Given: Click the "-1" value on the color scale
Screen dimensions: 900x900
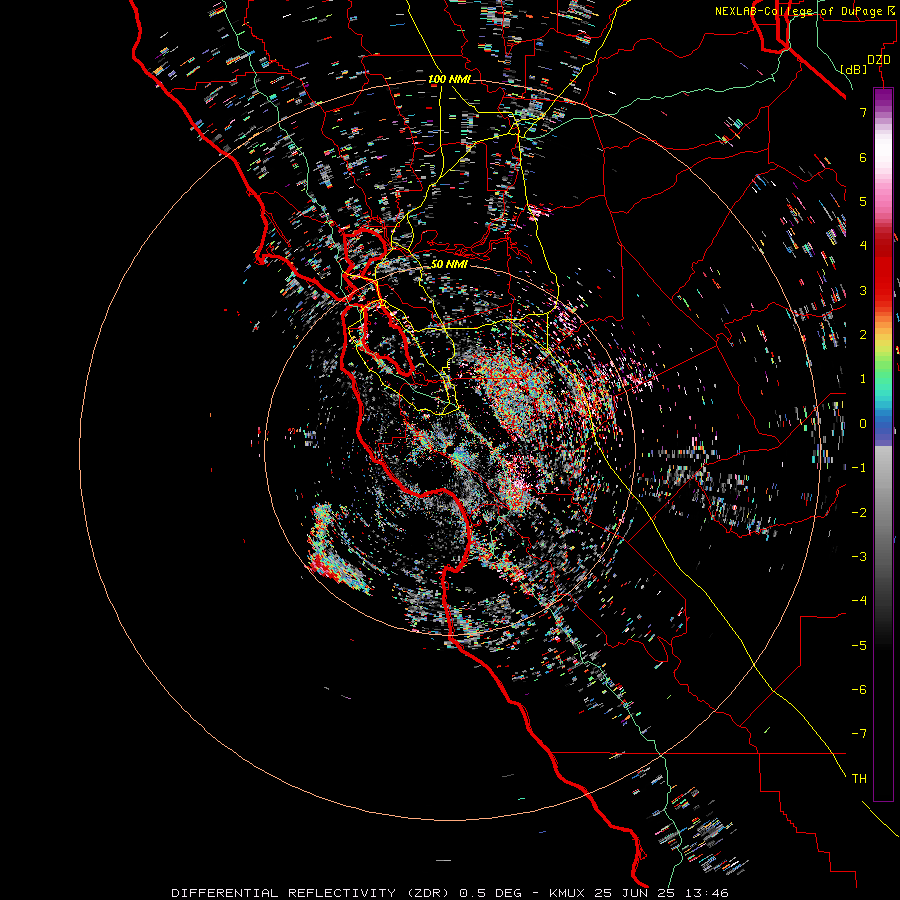Looking at the screenshot, I should click(859, 468).
